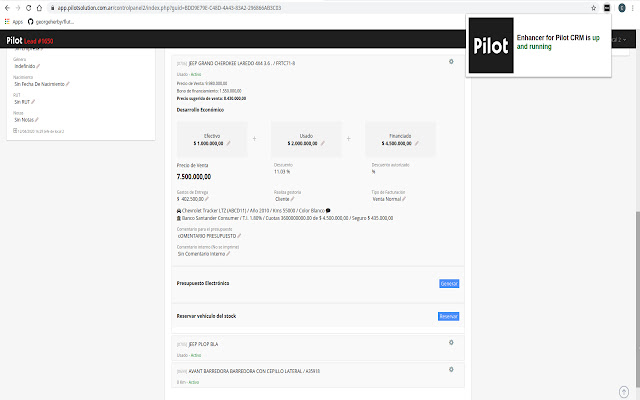Viewport: 640px width, 400px height.
Task: Click the car icon before Chevrolet Tracker
Action: point(179,211)
